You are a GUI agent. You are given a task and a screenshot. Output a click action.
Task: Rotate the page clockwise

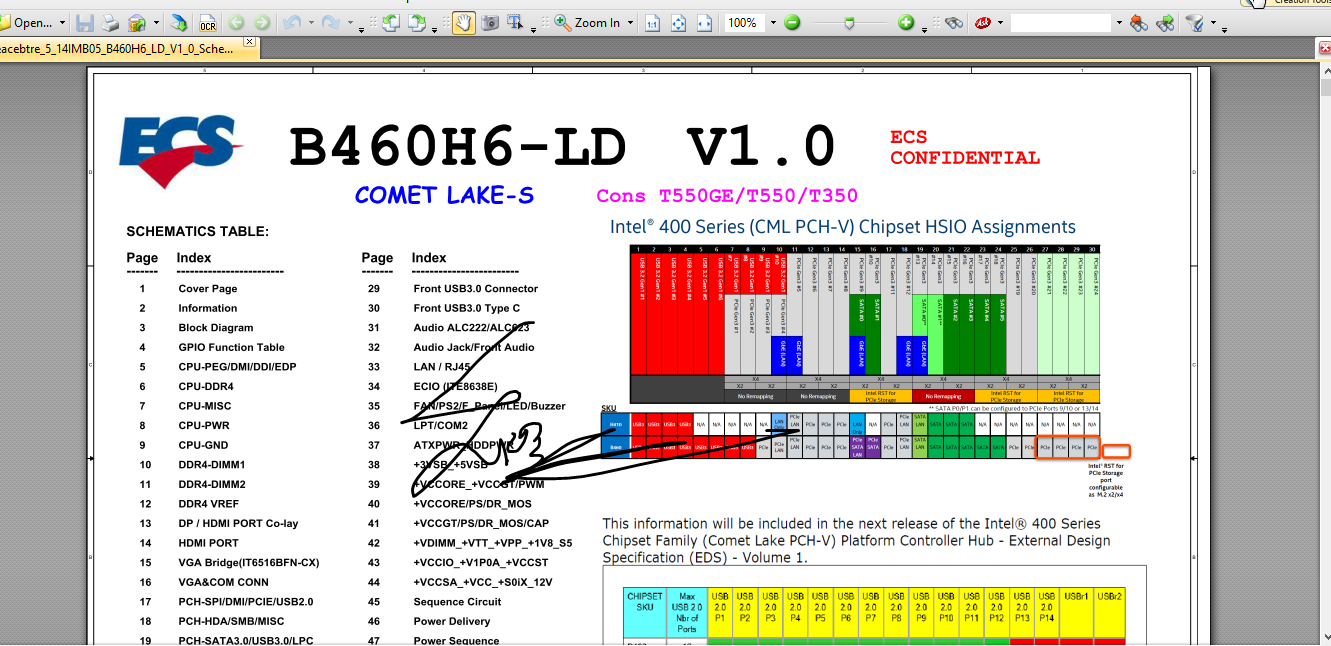coord(416,23)
